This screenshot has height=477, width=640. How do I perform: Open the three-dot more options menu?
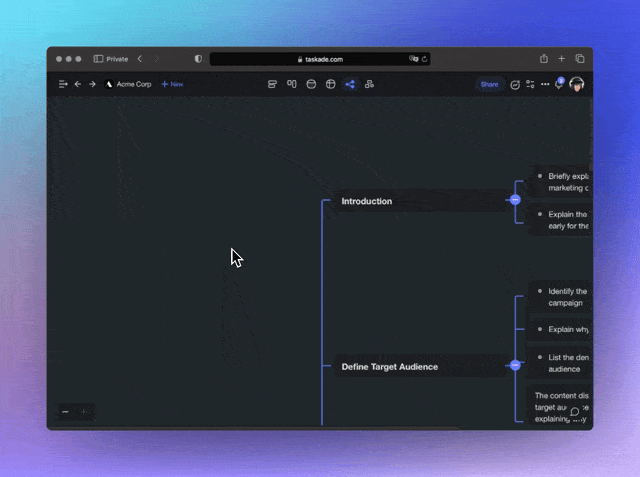click(x=545, y=84)
